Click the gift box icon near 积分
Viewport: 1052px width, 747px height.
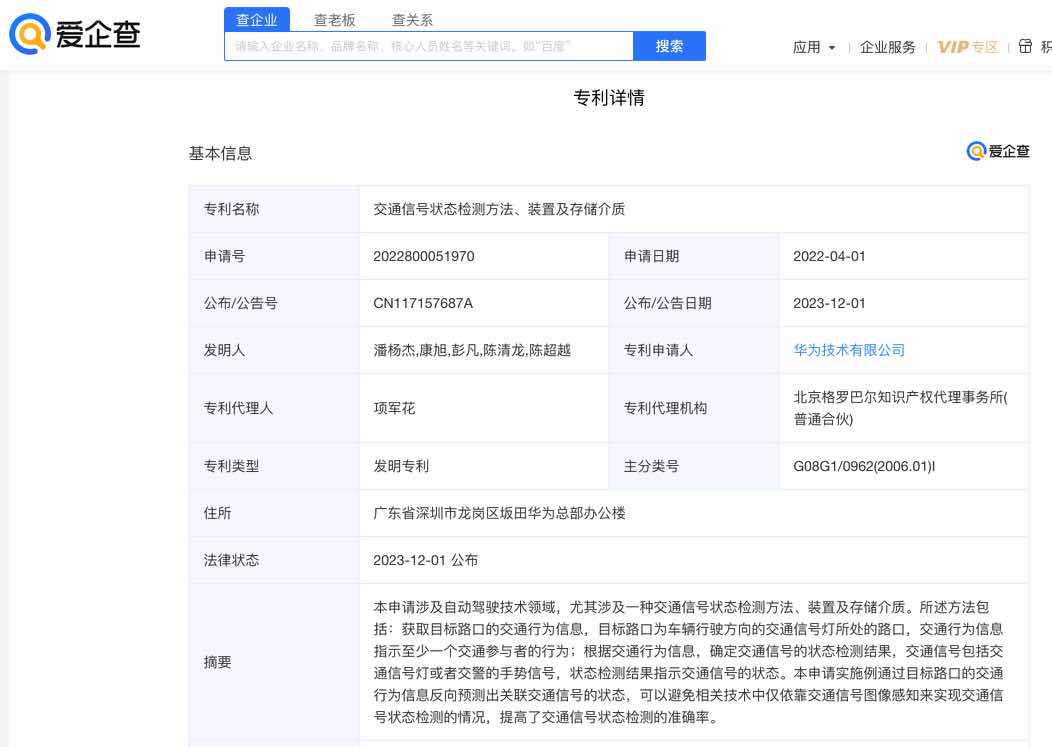tap(1025, 46)
